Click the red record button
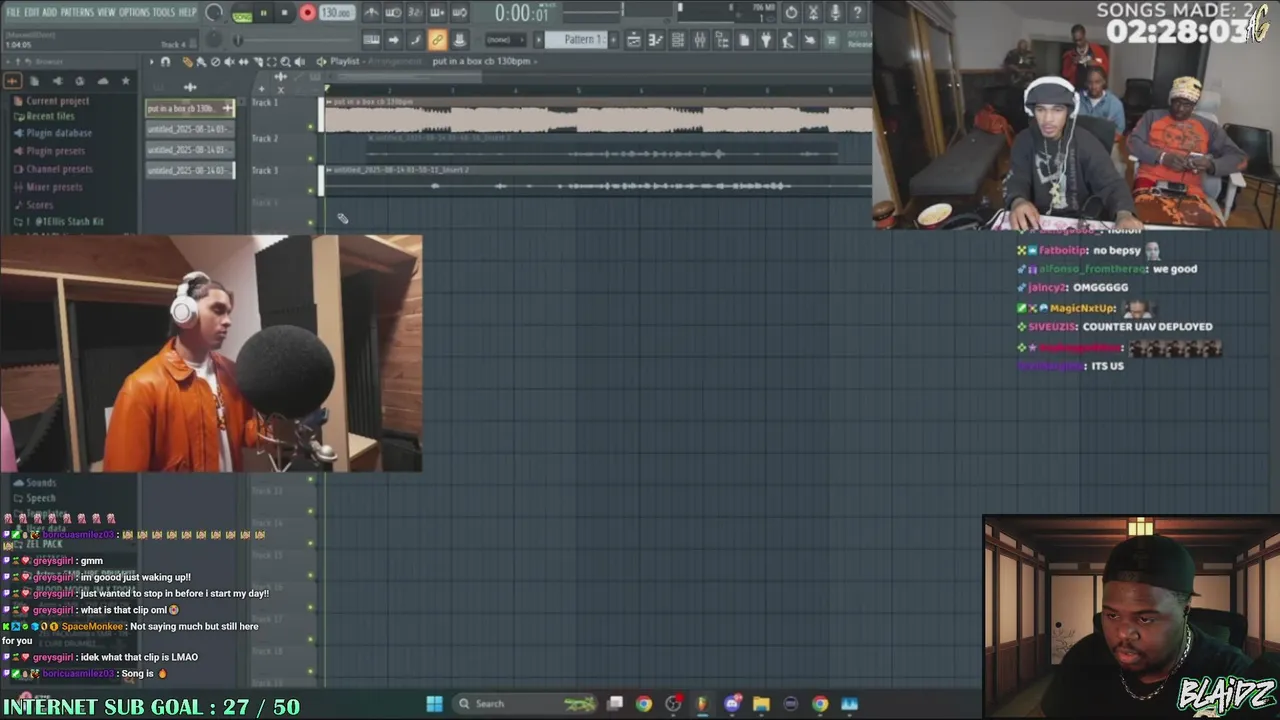 tap(308, 13)
